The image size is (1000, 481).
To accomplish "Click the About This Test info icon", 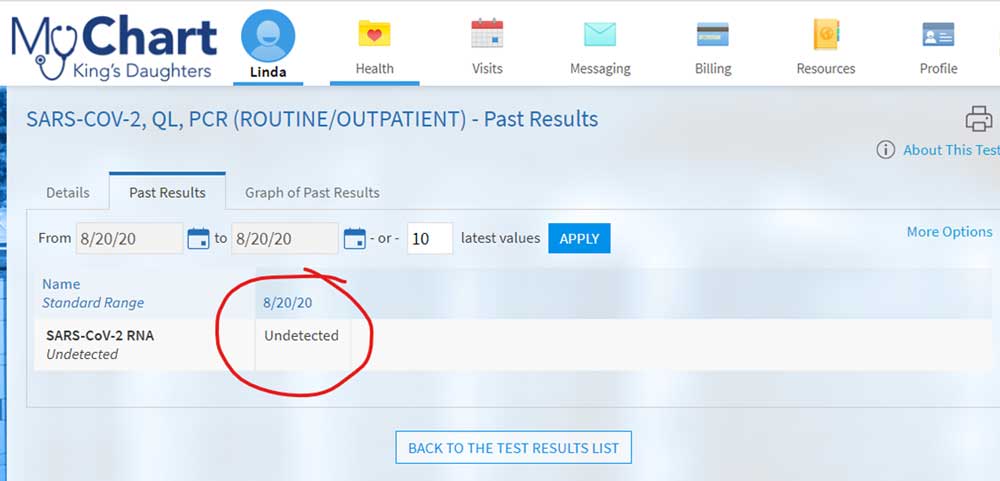I will coord(885,150).
